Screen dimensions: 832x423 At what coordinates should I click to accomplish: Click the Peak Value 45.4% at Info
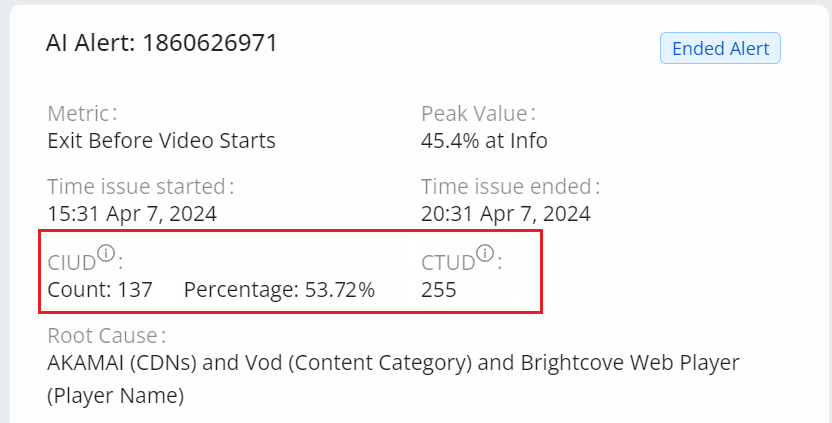(484, 140)
